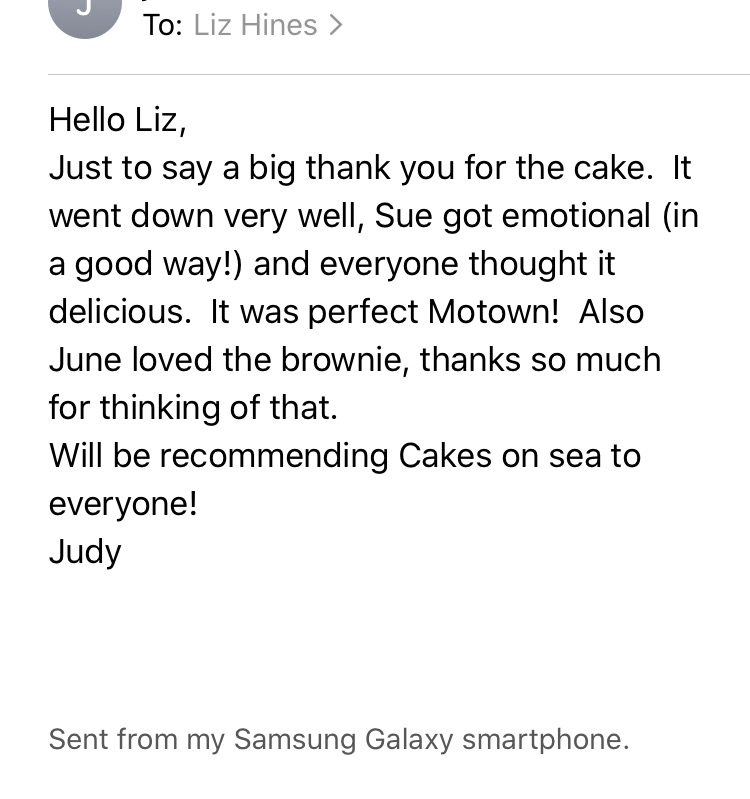Tap the sender avatar with letter J
This screenshot has width=750, height=799.
[x=85, y=10]
